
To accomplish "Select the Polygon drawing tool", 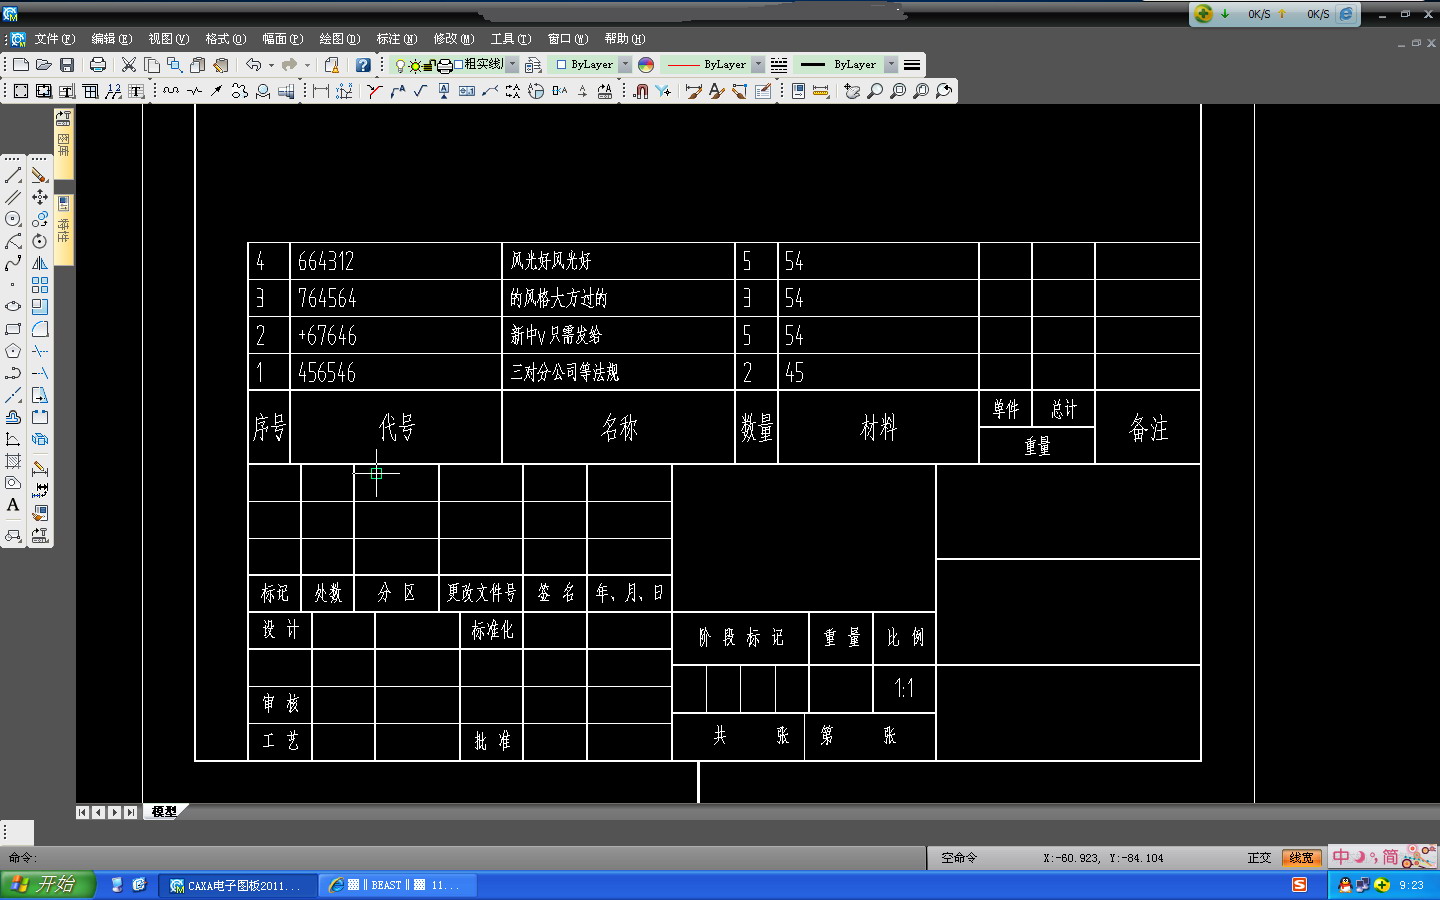I will tap(13, 351).
